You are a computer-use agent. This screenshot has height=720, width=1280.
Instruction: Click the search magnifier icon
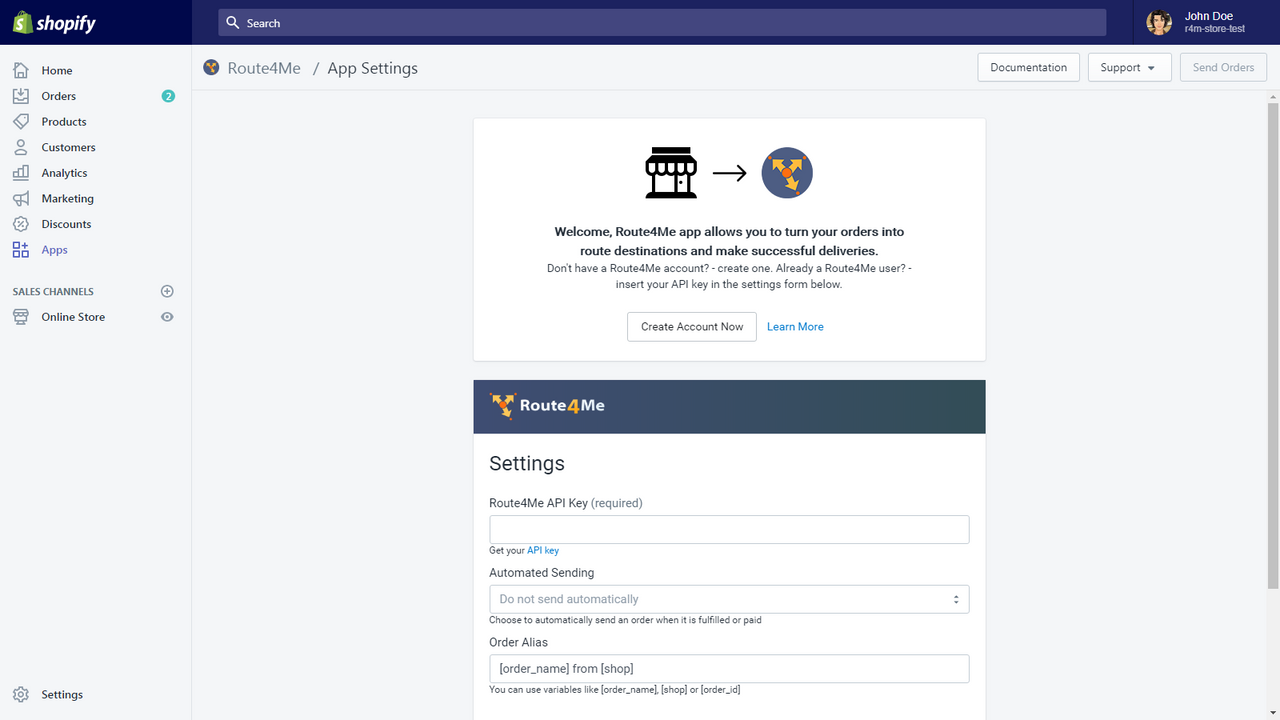(233, 22)
